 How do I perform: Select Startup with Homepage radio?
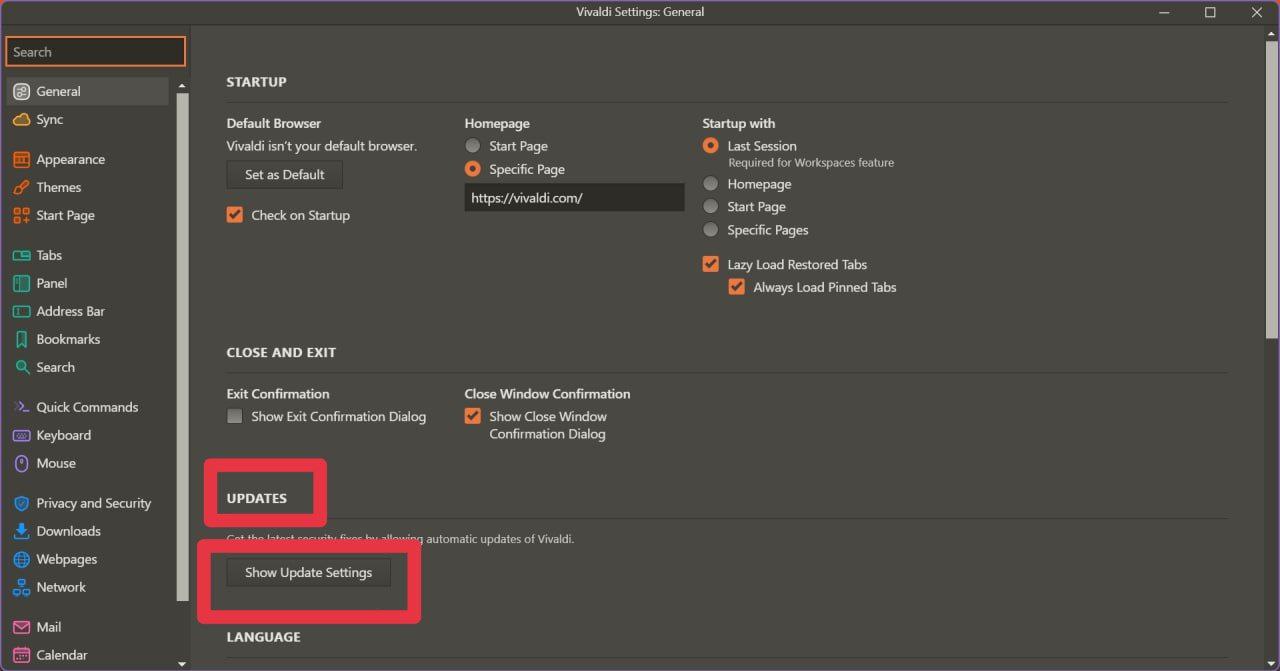[711, 184]
